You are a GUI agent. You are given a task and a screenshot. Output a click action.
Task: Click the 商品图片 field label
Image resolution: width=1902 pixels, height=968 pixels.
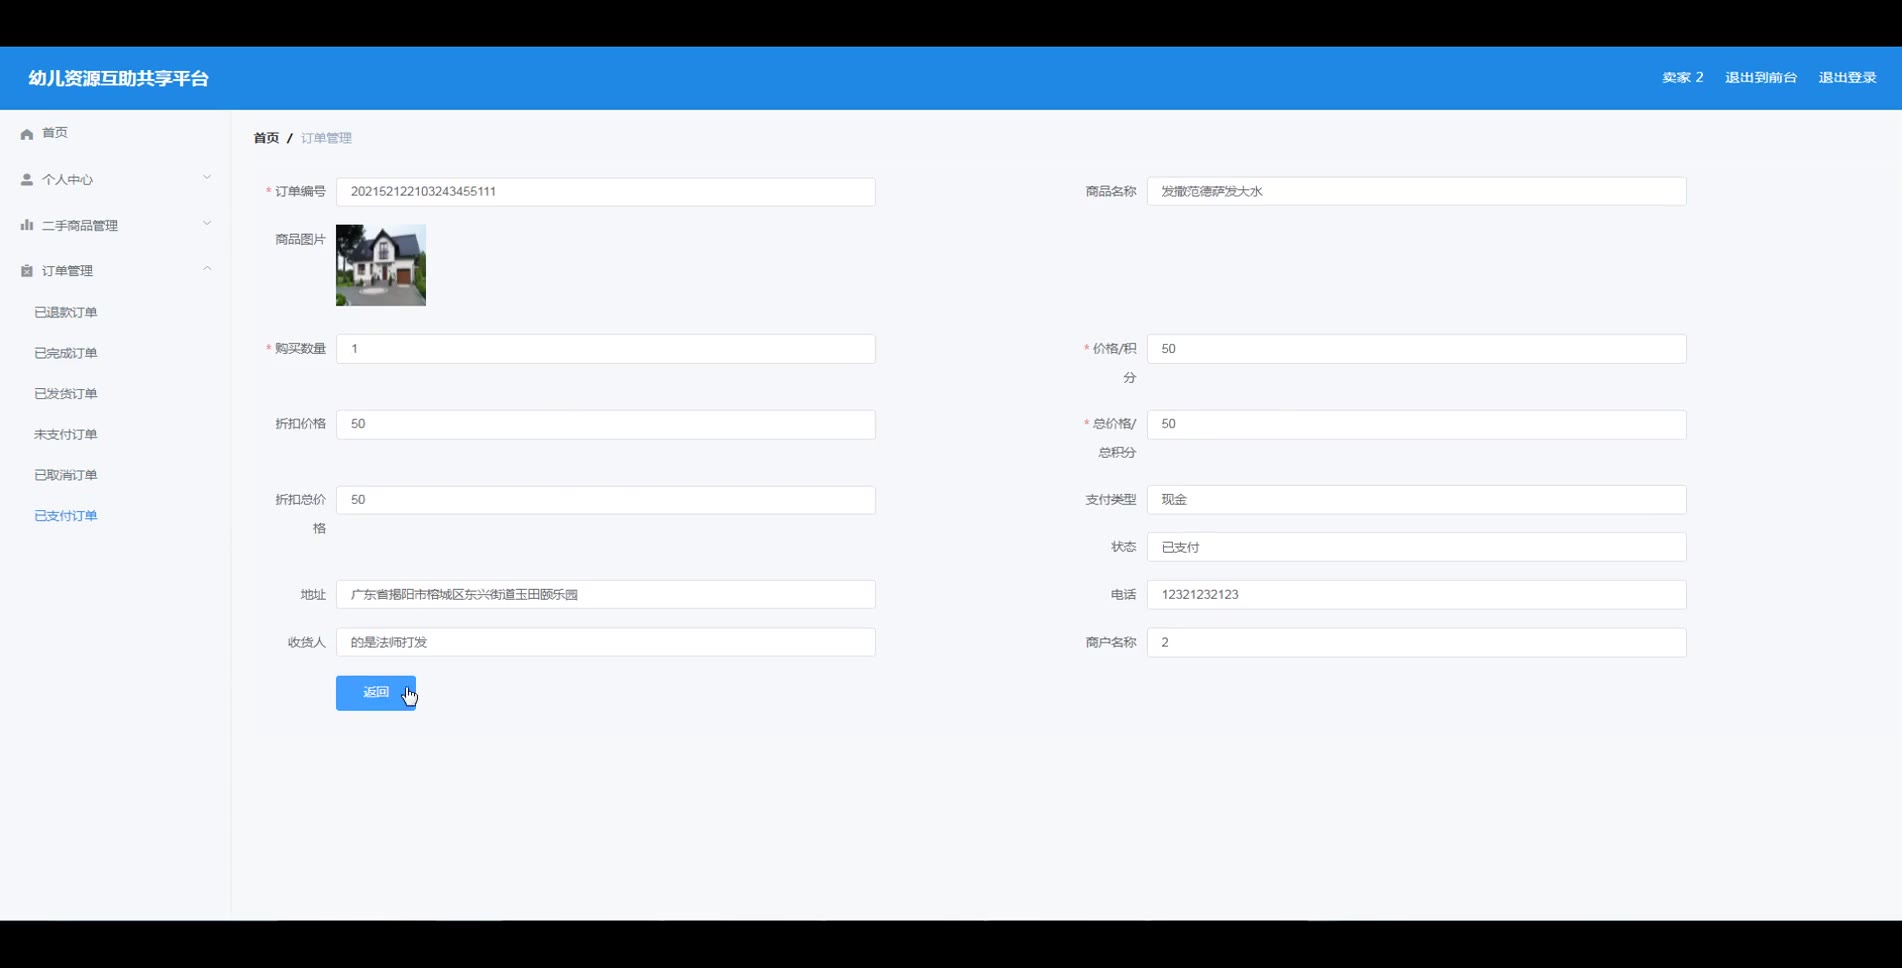click(300, 240)
